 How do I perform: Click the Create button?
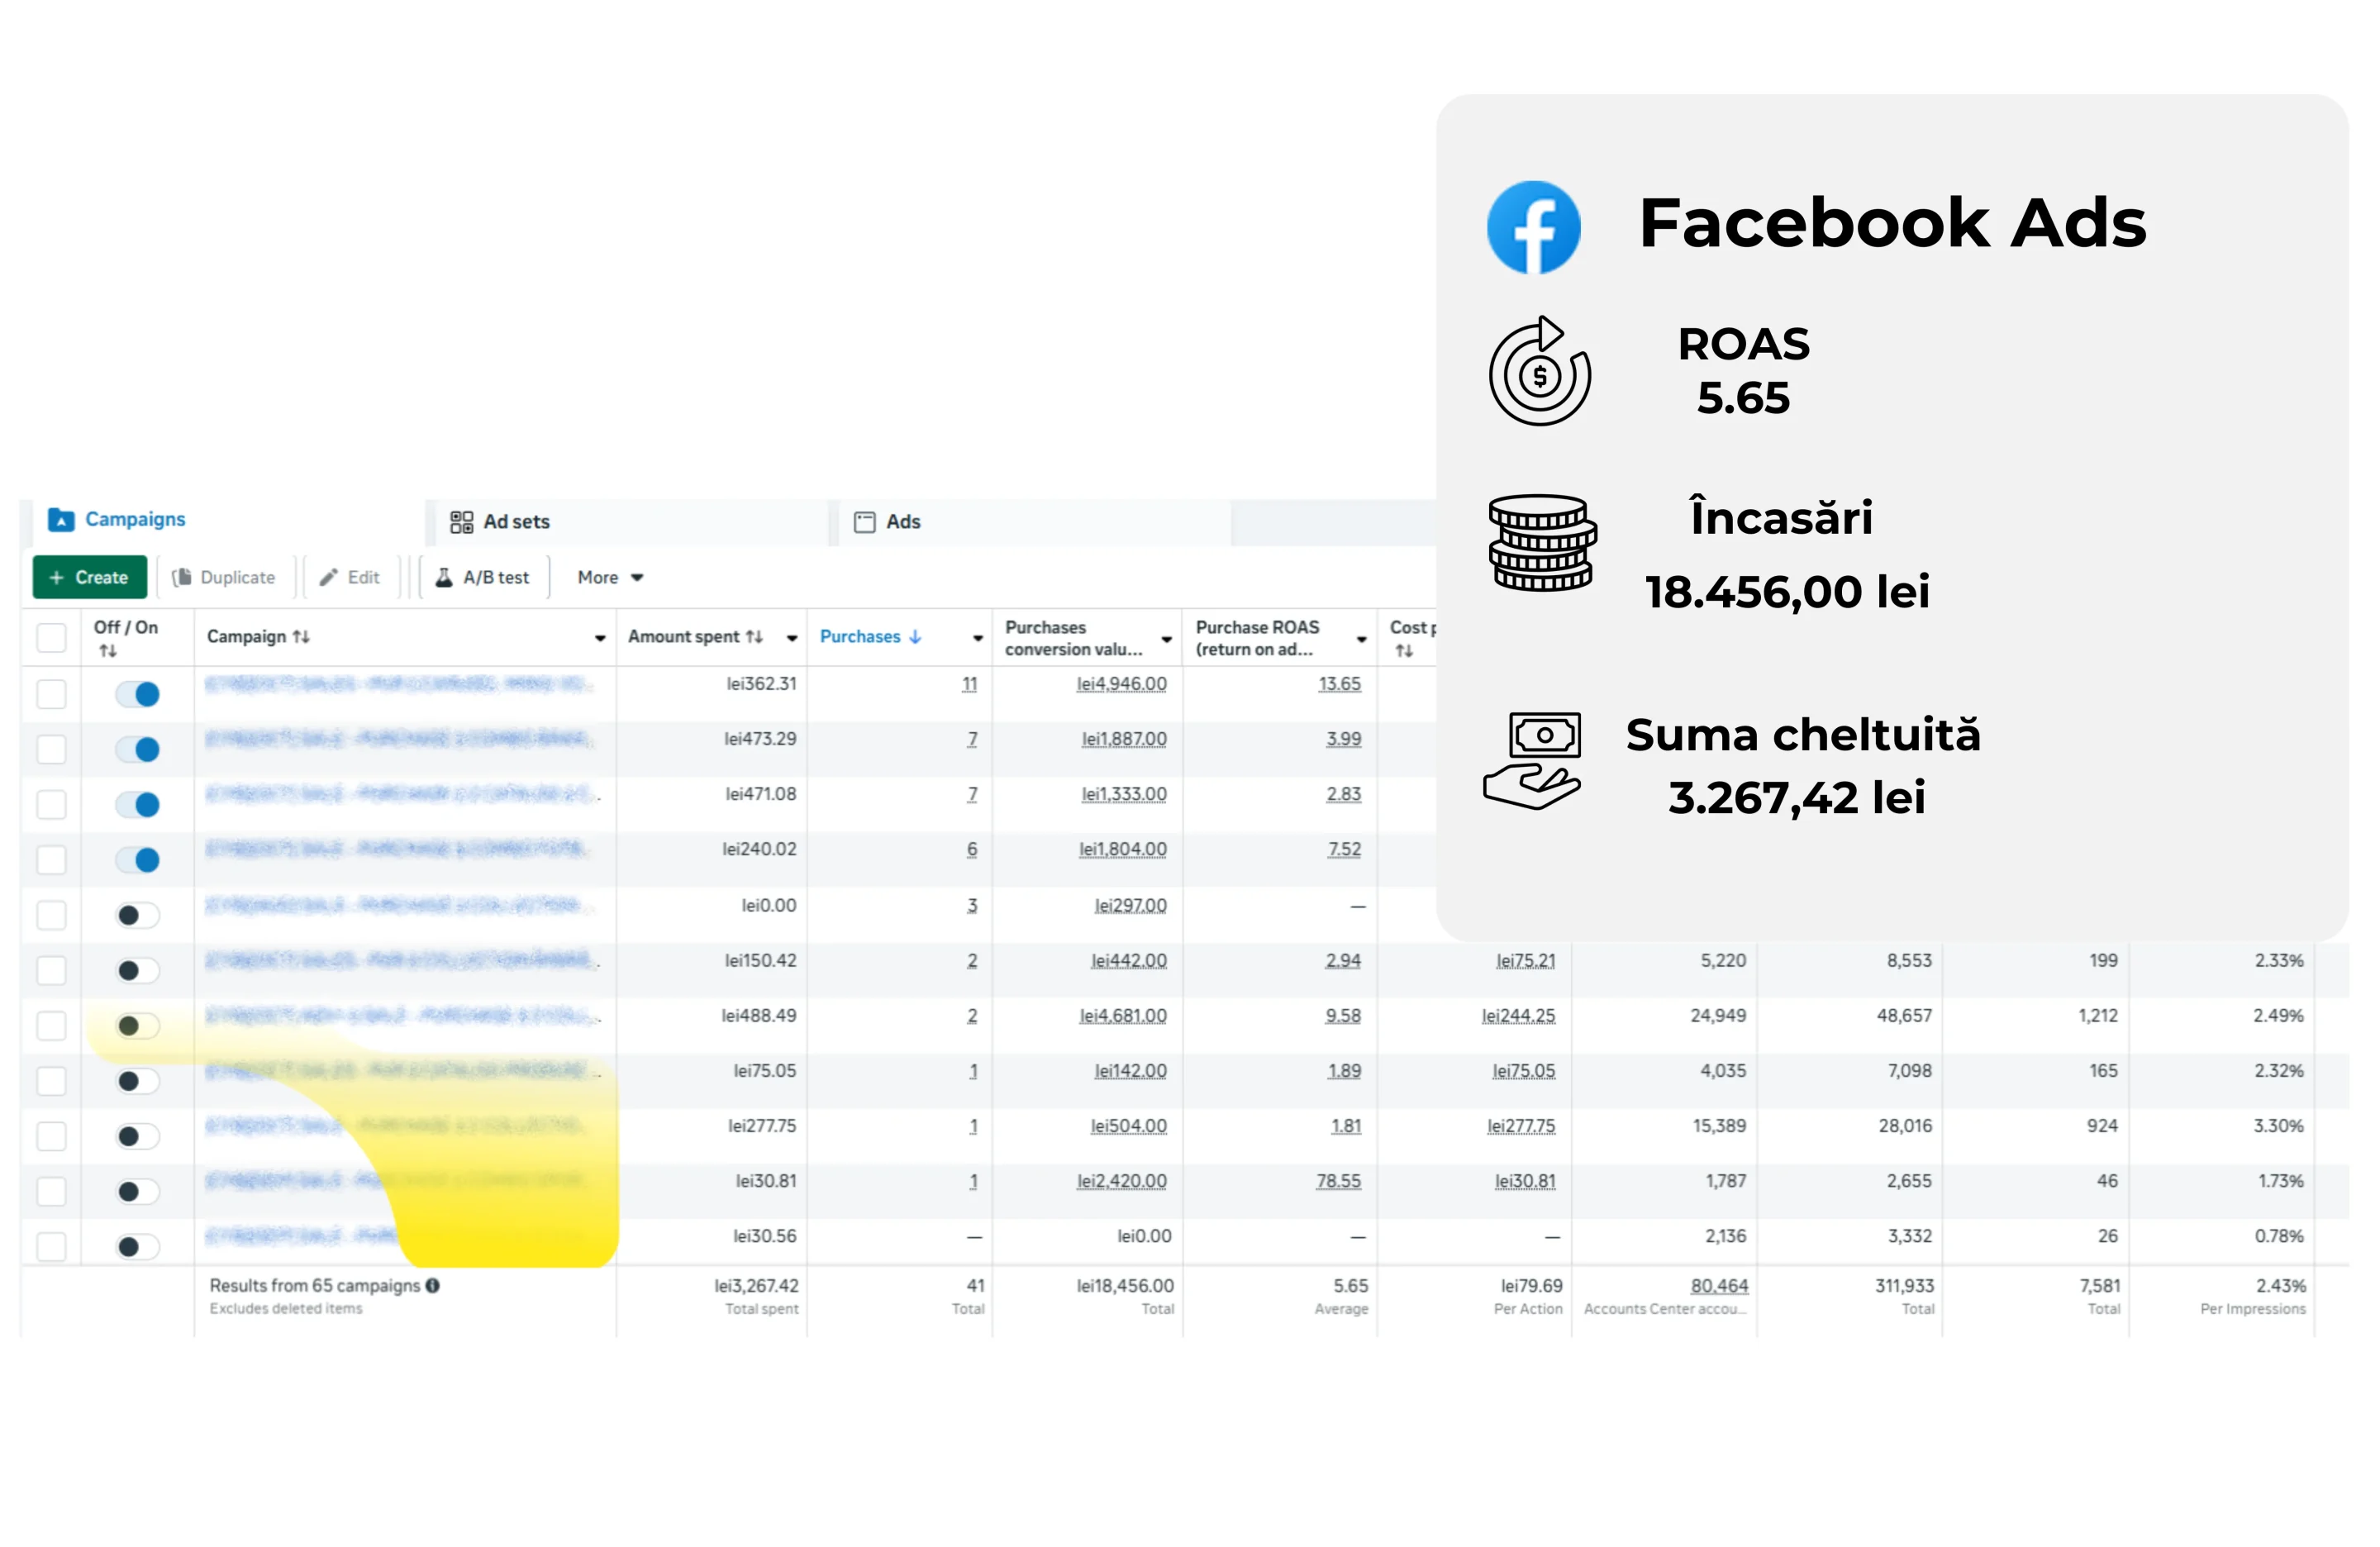89,577
